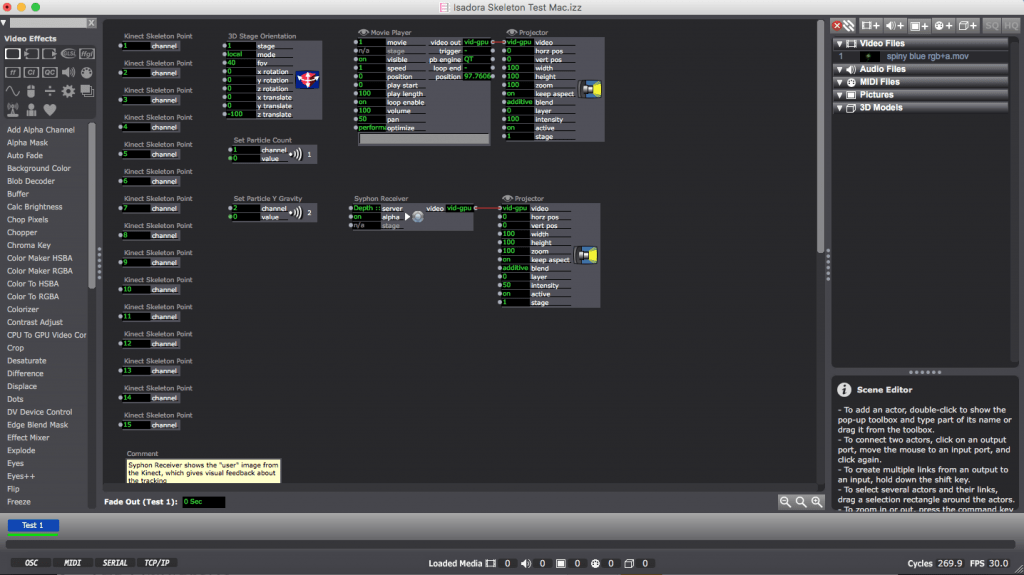
Task: Select the Test 1 scene tab
Action: (x=33, y=525)
